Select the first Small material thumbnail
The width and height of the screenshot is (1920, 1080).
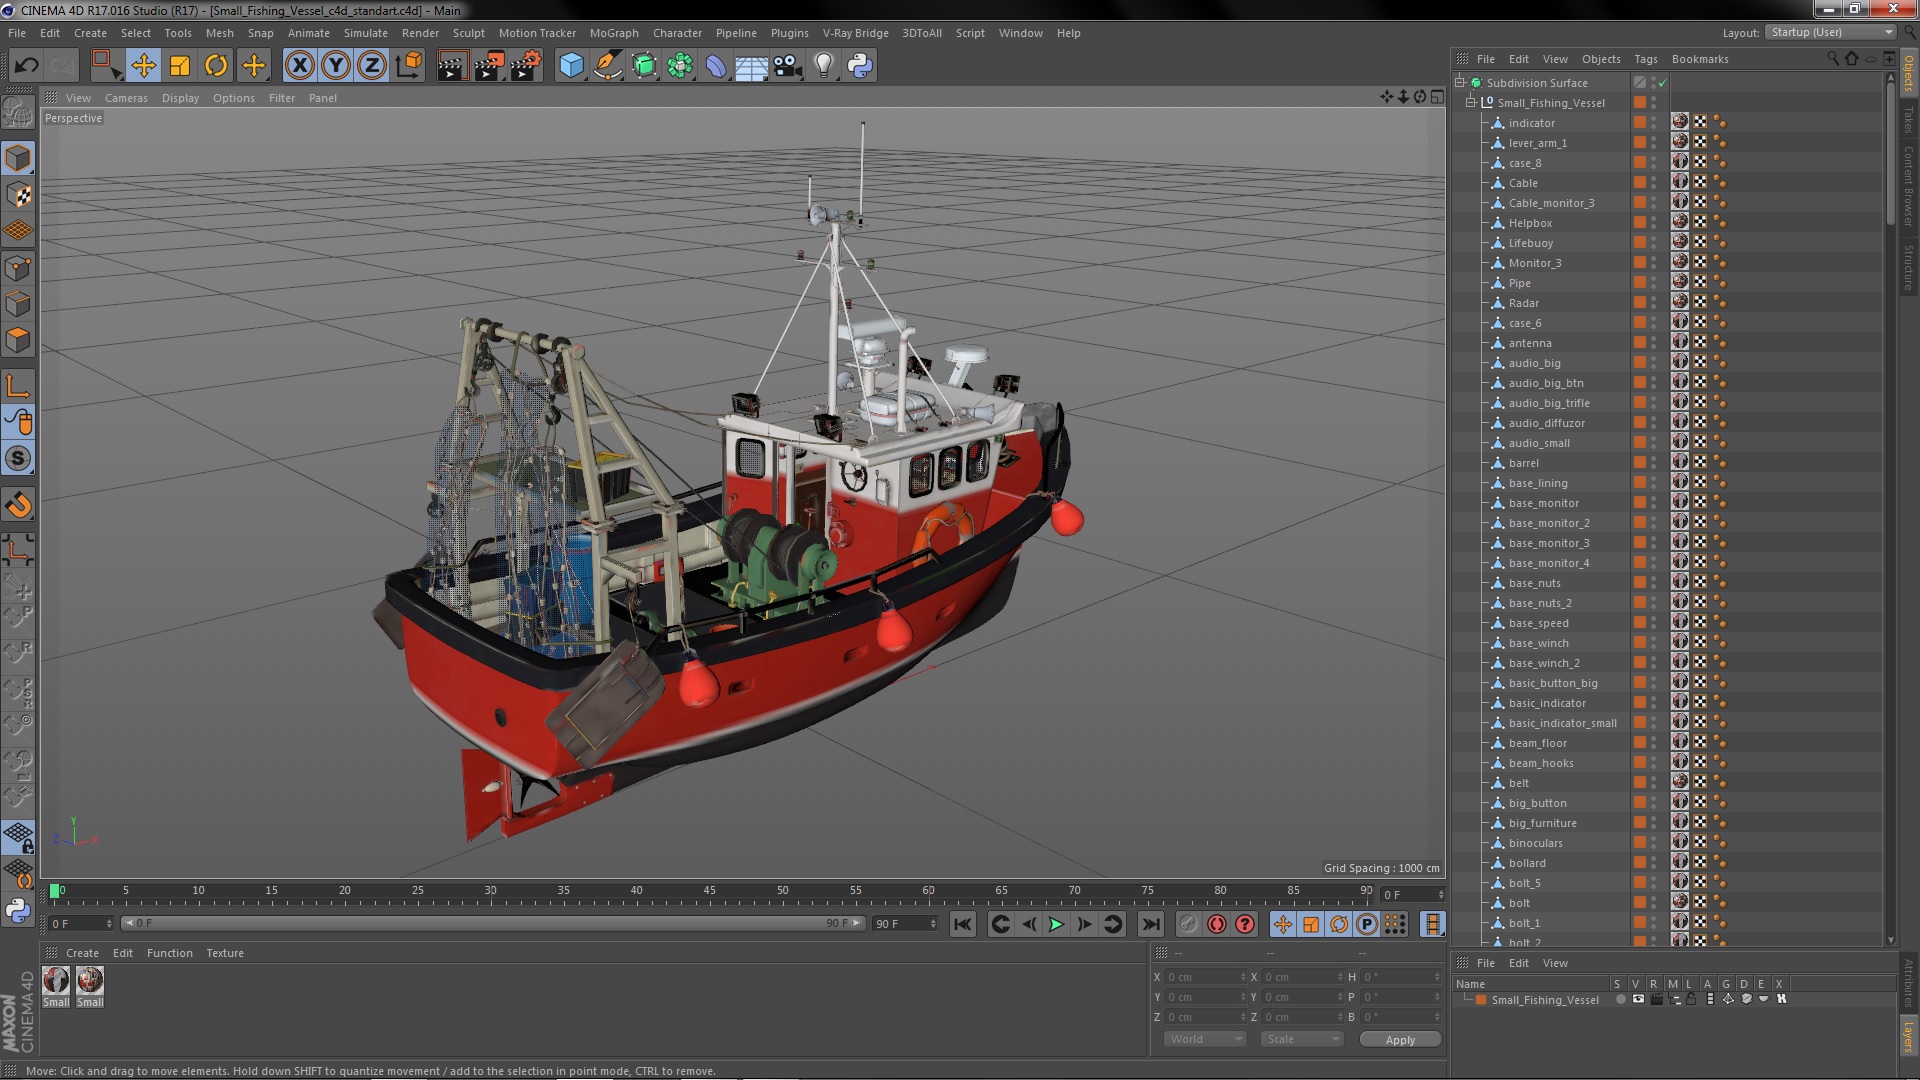(57, 980)
